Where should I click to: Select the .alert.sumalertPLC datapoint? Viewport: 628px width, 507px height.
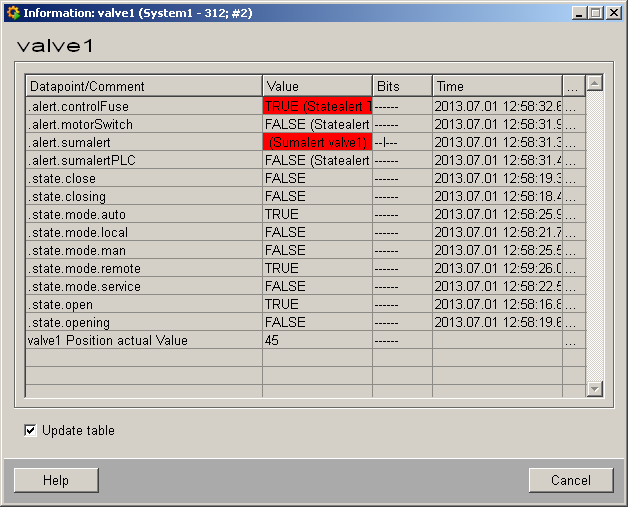coord(144,161)
